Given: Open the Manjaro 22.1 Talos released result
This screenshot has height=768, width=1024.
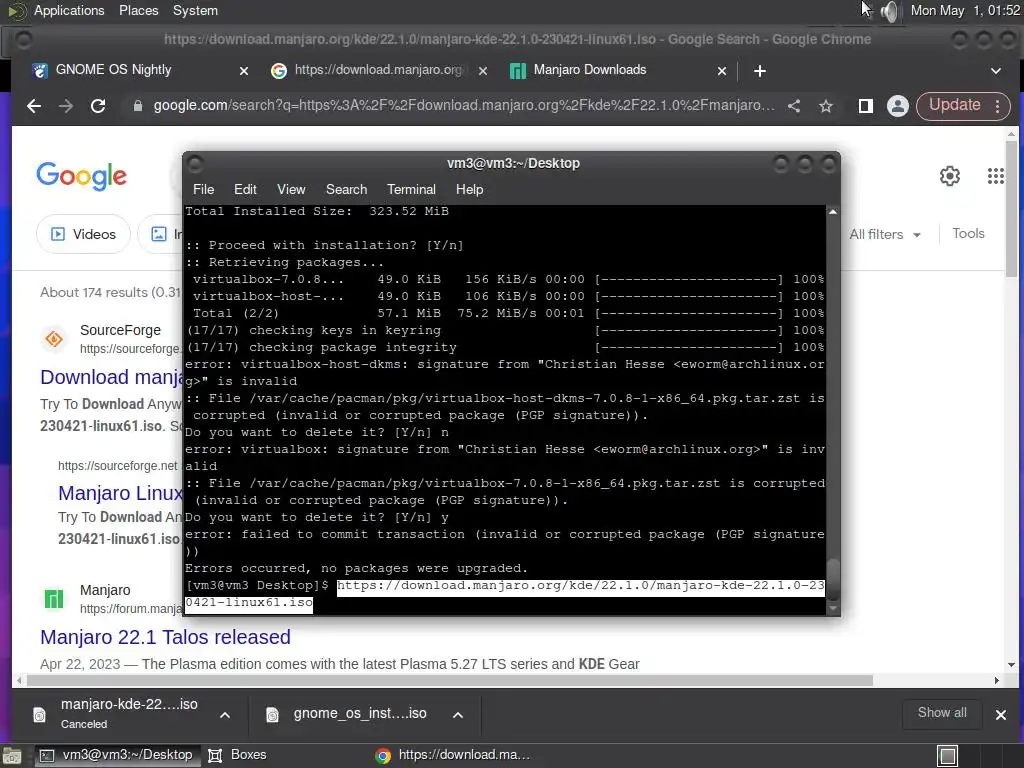Looking at the screenshot, I should pos(165,637).
